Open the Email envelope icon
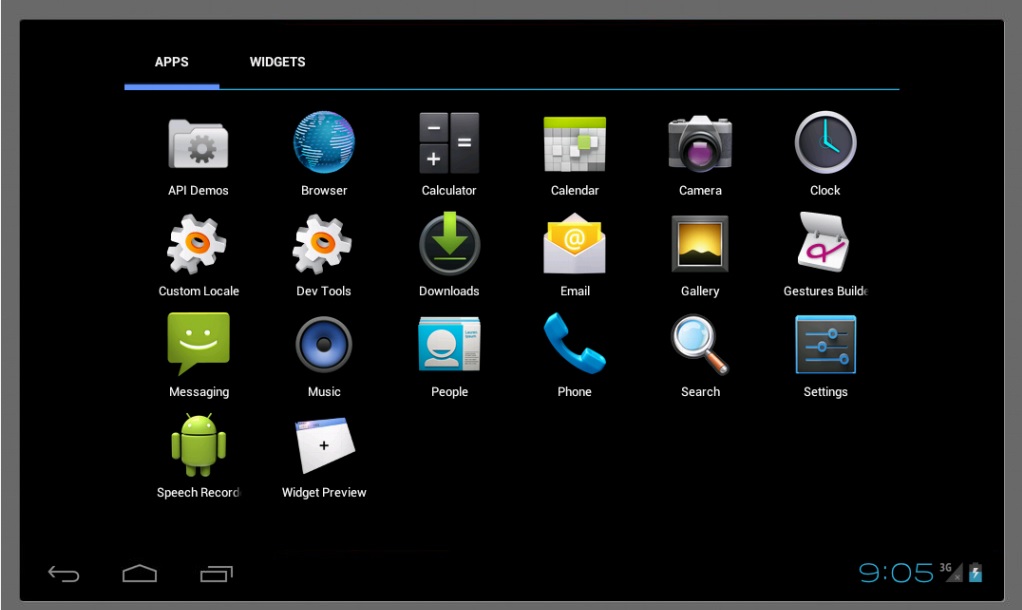The image size is (1022, 610). (574, 243)
